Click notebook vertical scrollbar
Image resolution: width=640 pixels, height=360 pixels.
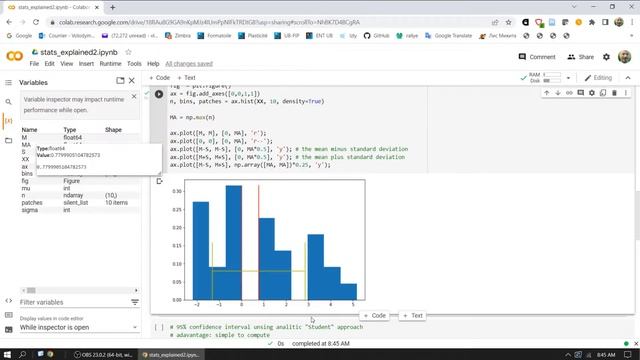pyautogui.click(x=637, y=216)
